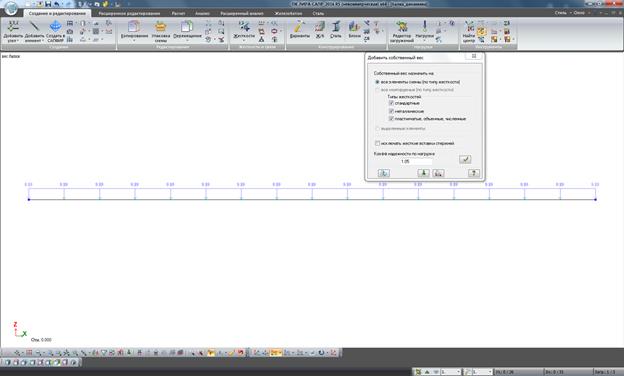
Task: Enable исключать жесткие вставки стержней checkbox
Action: pos(377,143)
